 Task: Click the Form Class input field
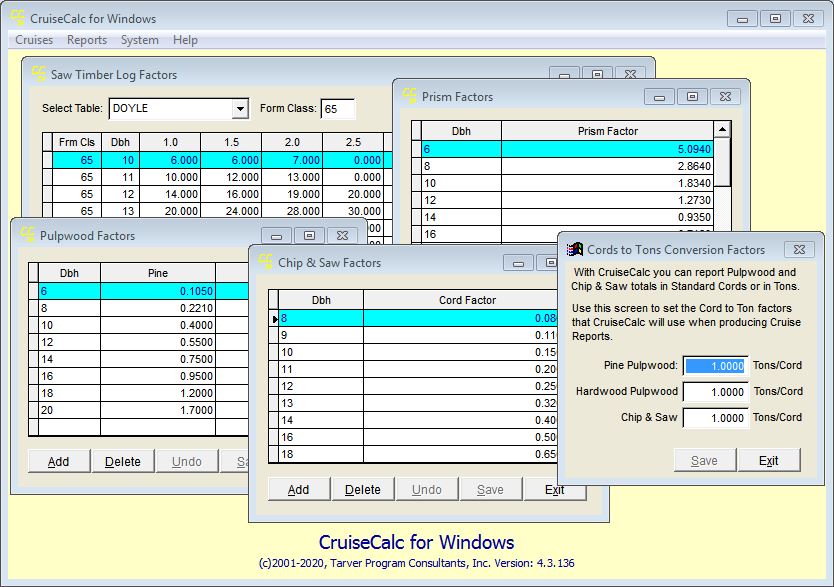(x=338, y=109)
